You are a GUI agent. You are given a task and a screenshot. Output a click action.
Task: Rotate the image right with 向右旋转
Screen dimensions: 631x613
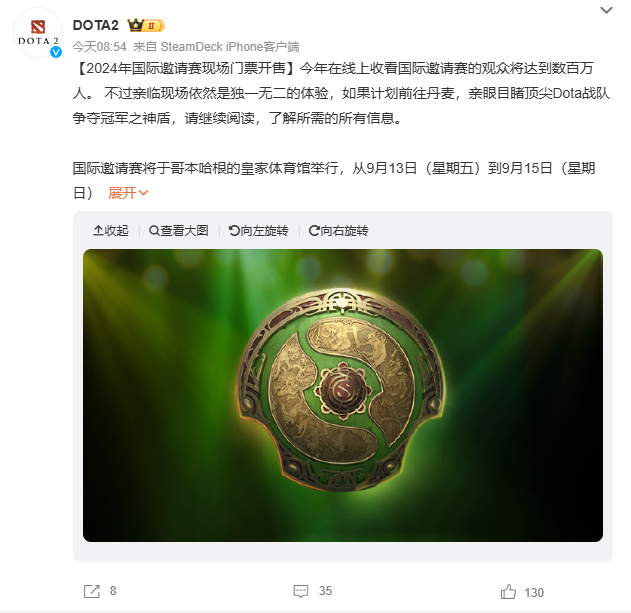pos(338,231)
